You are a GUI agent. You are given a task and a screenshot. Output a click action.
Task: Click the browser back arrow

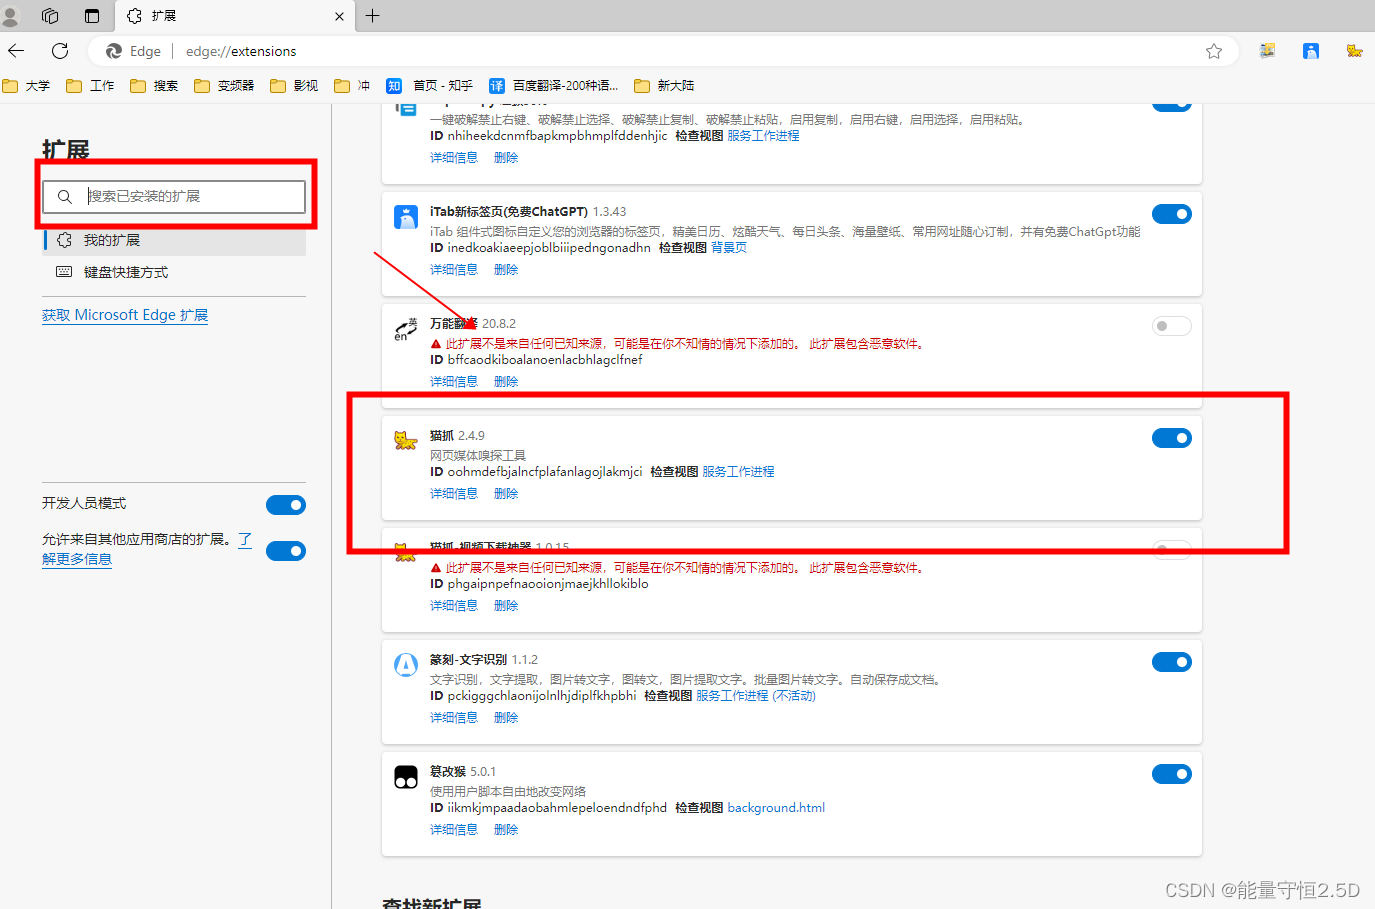(16, 51)
